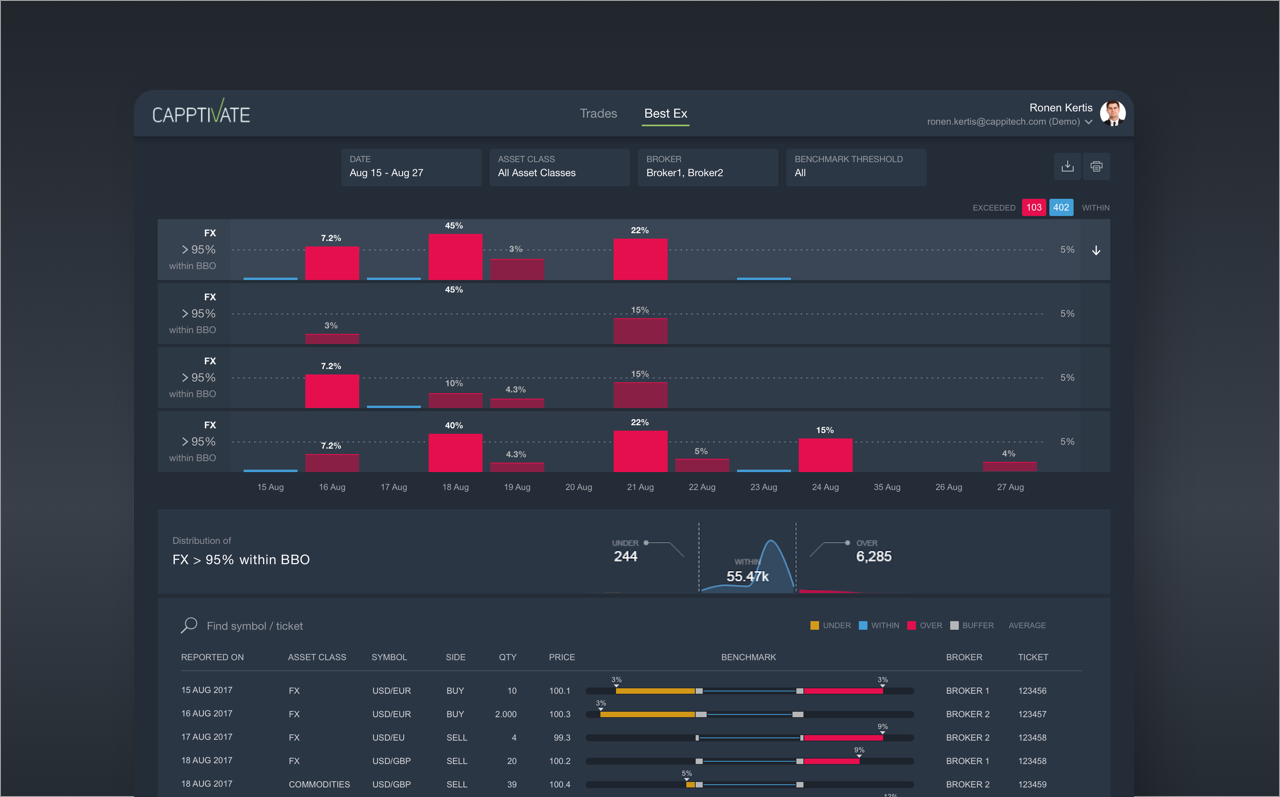Click the 45% bar in first FX row

pyautogui.click(x=455, y=257)
